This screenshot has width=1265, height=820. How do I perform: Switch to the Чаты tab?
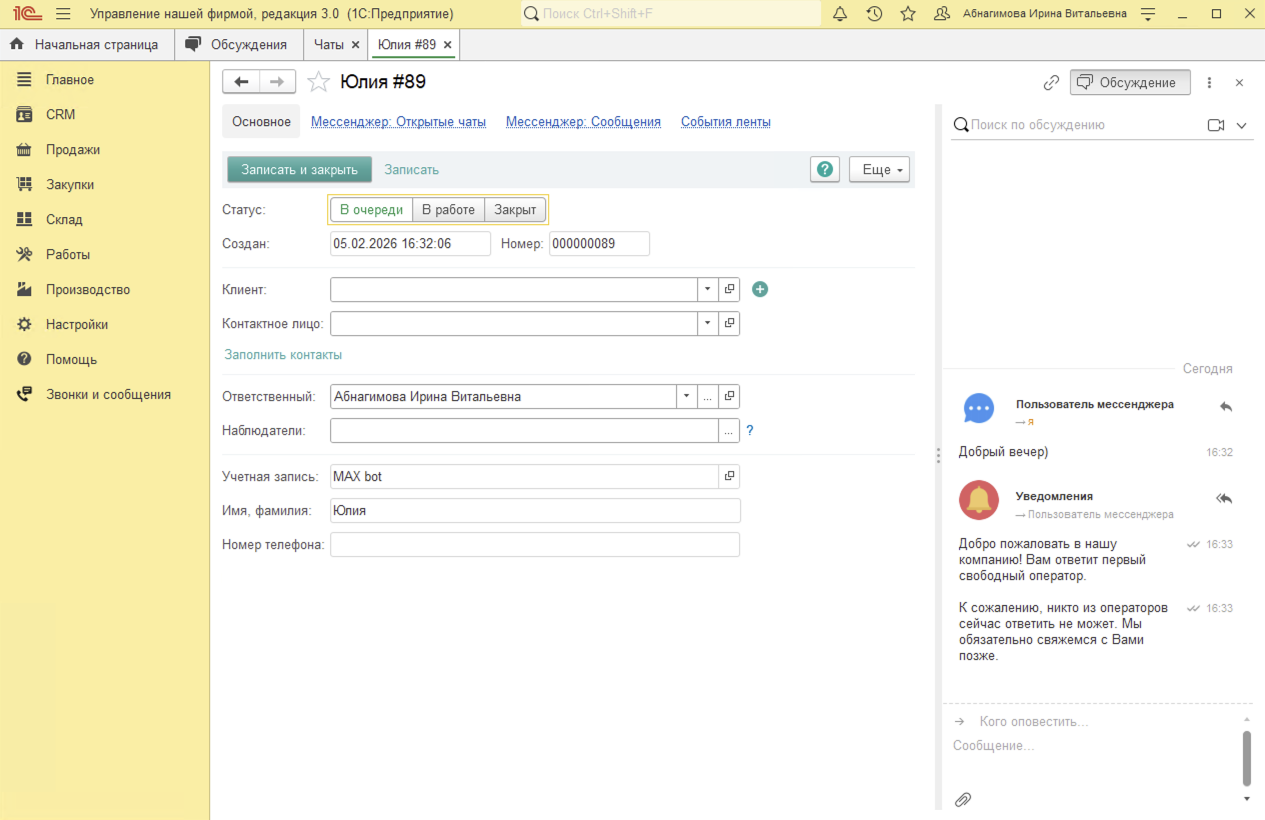point(329,45)
